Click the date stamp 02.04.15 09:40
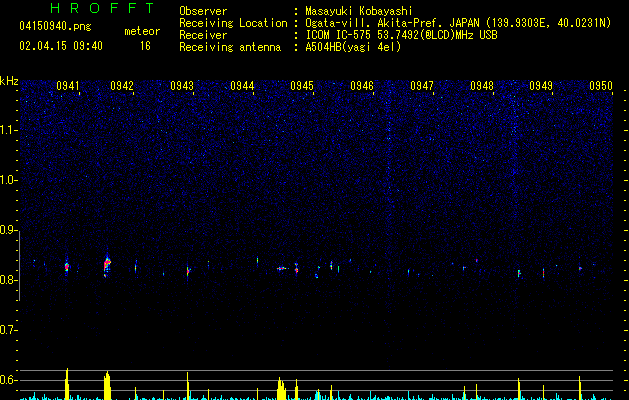Viewport: 629px width, 400px height. pyautogui.click(x=61, y=46)
